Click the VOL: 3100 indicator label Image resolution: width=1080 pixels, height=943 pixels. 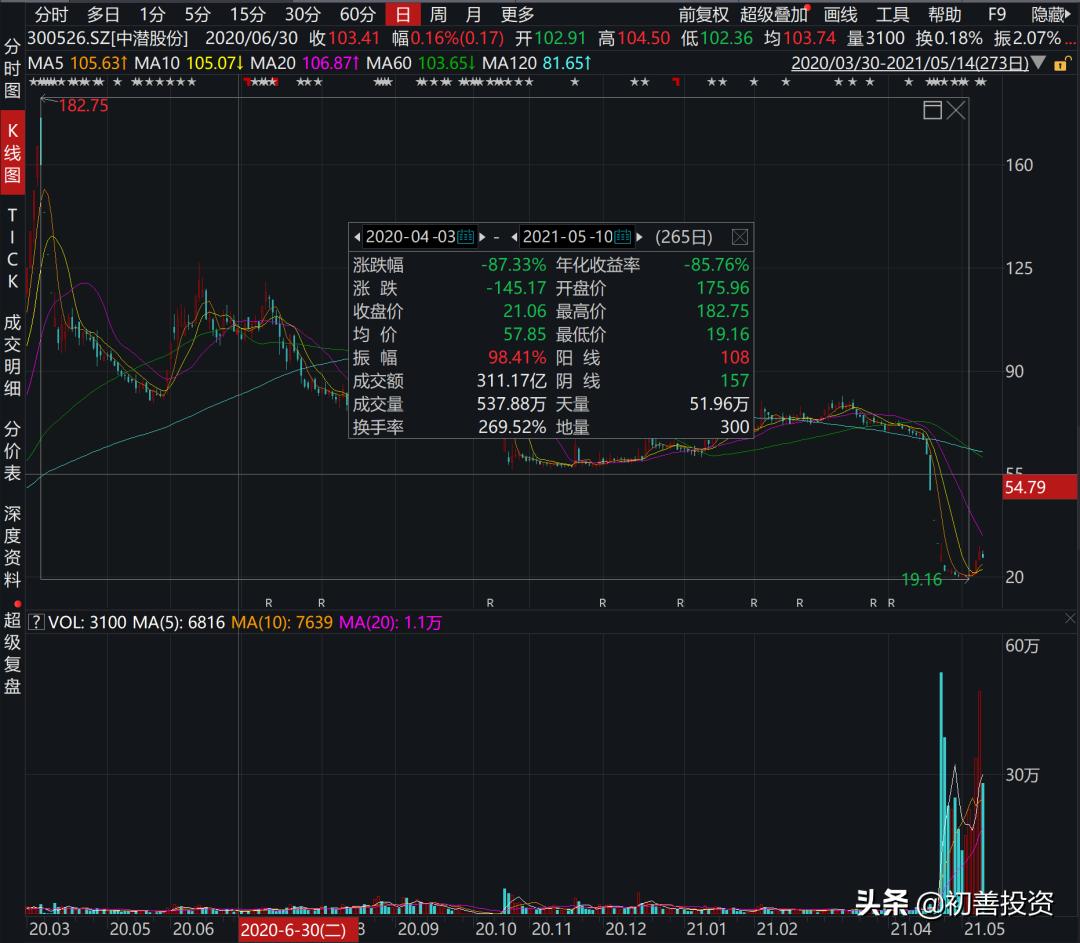coord(87,623)
